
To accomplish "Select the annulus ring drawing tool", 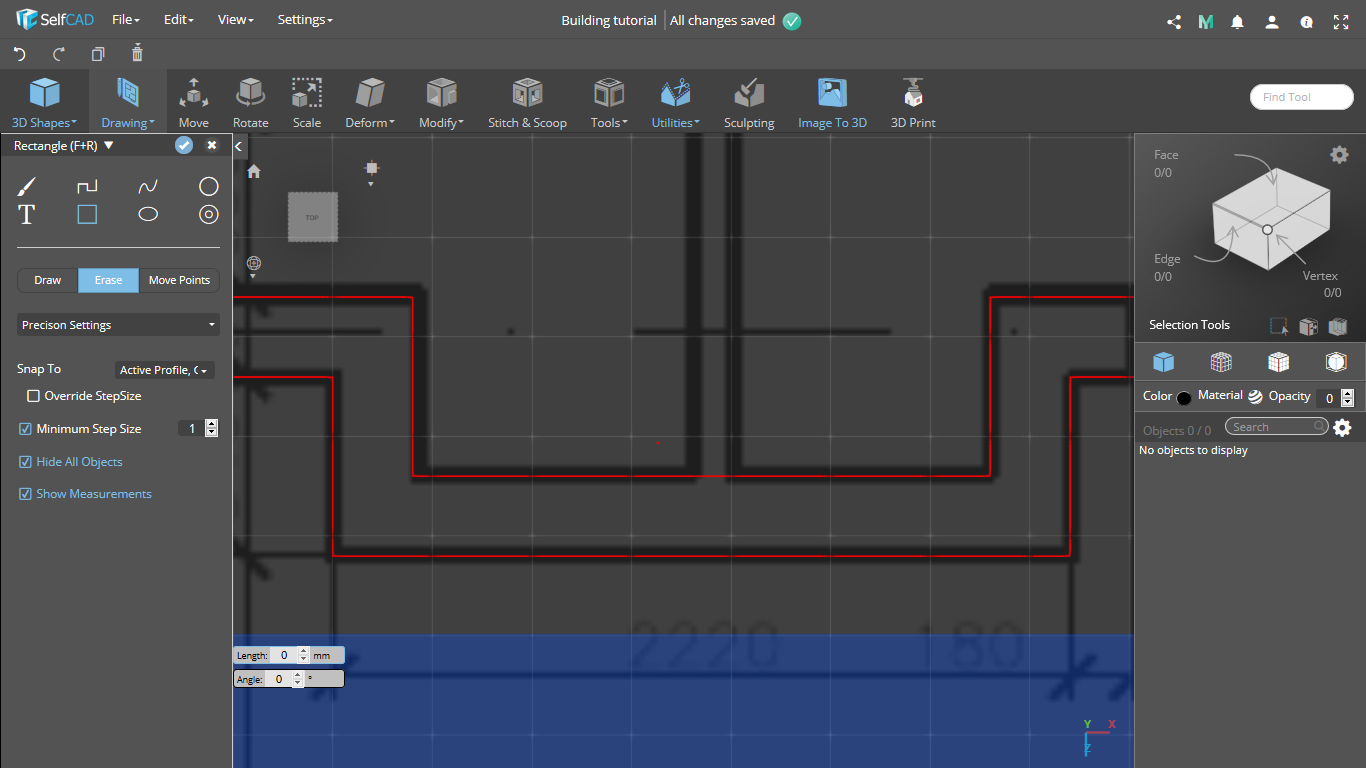I will [x=208, y=214].
